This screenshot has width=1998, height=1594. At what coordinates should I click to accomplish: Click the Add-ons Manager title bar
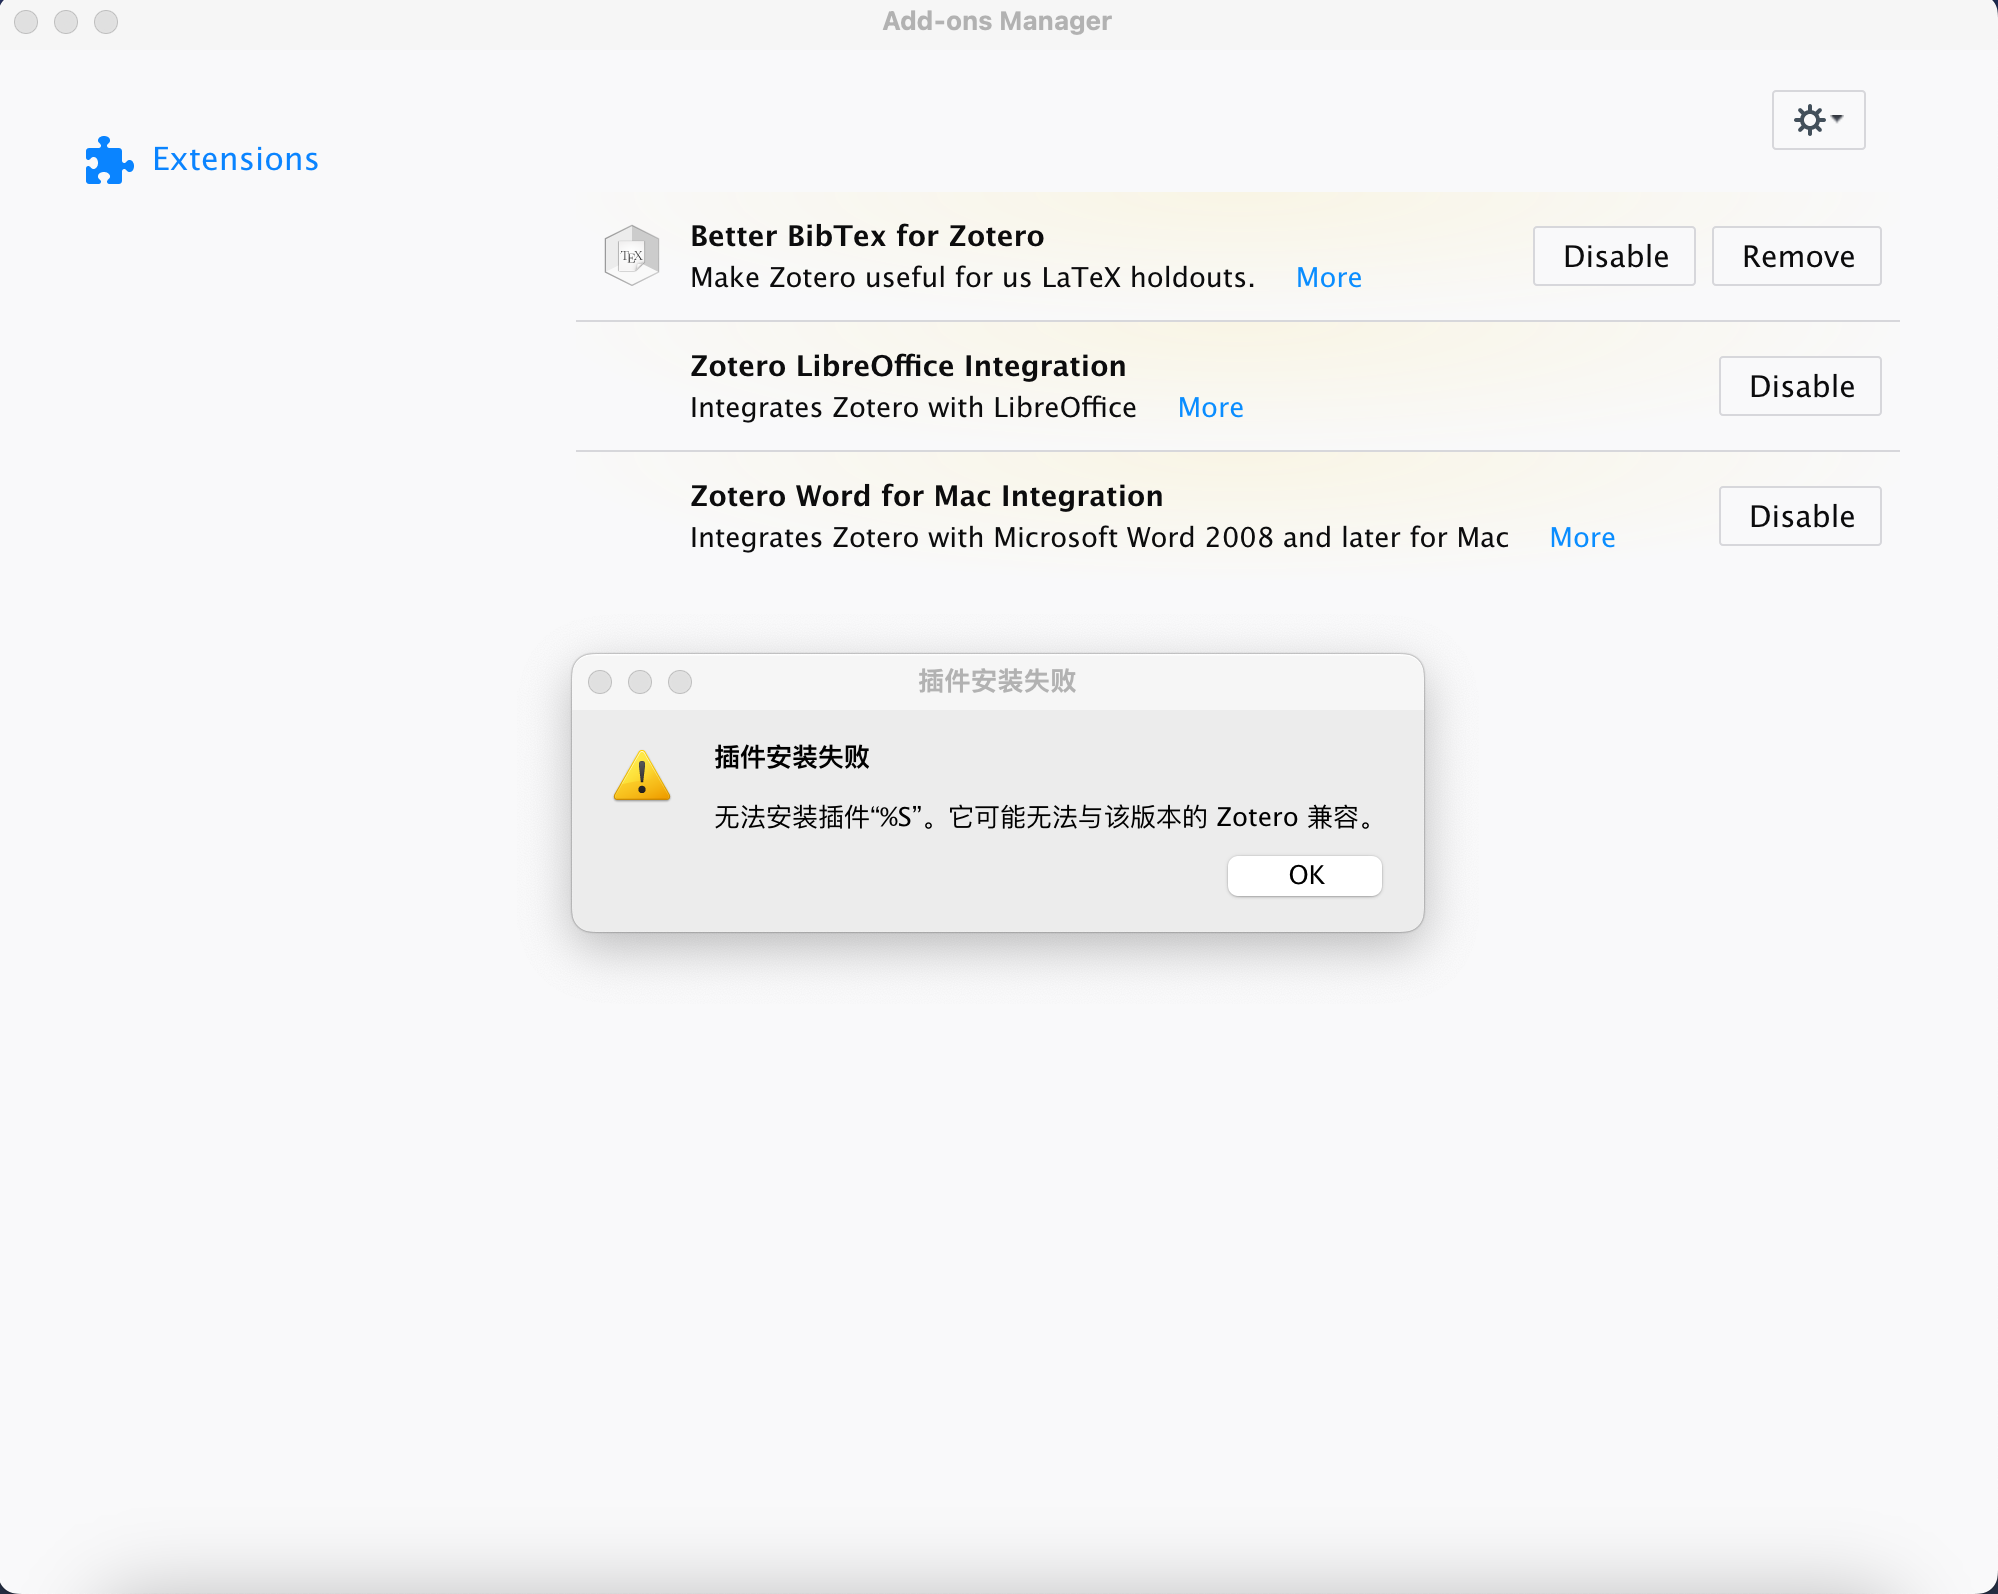click(997, 20)
